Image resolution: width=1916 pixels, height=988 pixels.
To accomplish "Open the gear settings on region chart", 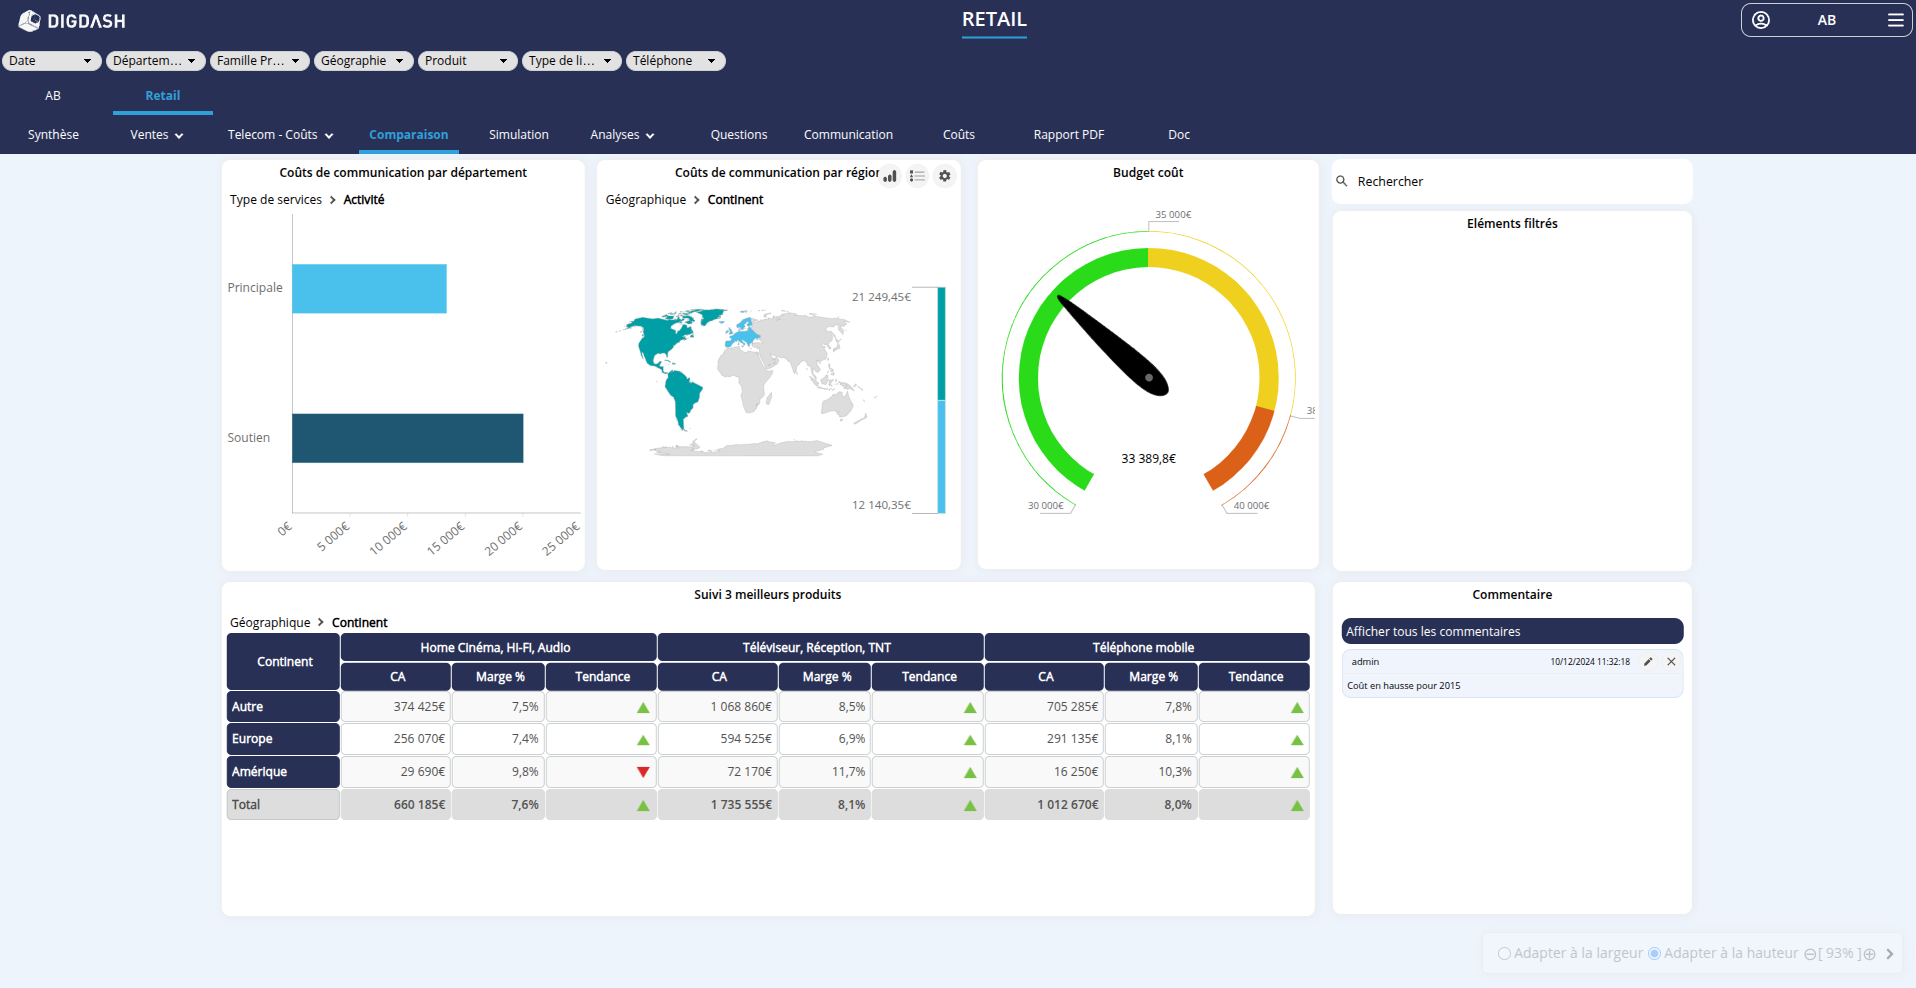I will click(944, 176).
